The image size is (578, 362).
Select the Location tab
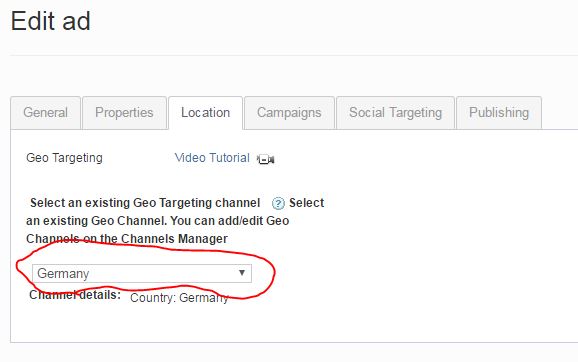click(x=206, y=113)
